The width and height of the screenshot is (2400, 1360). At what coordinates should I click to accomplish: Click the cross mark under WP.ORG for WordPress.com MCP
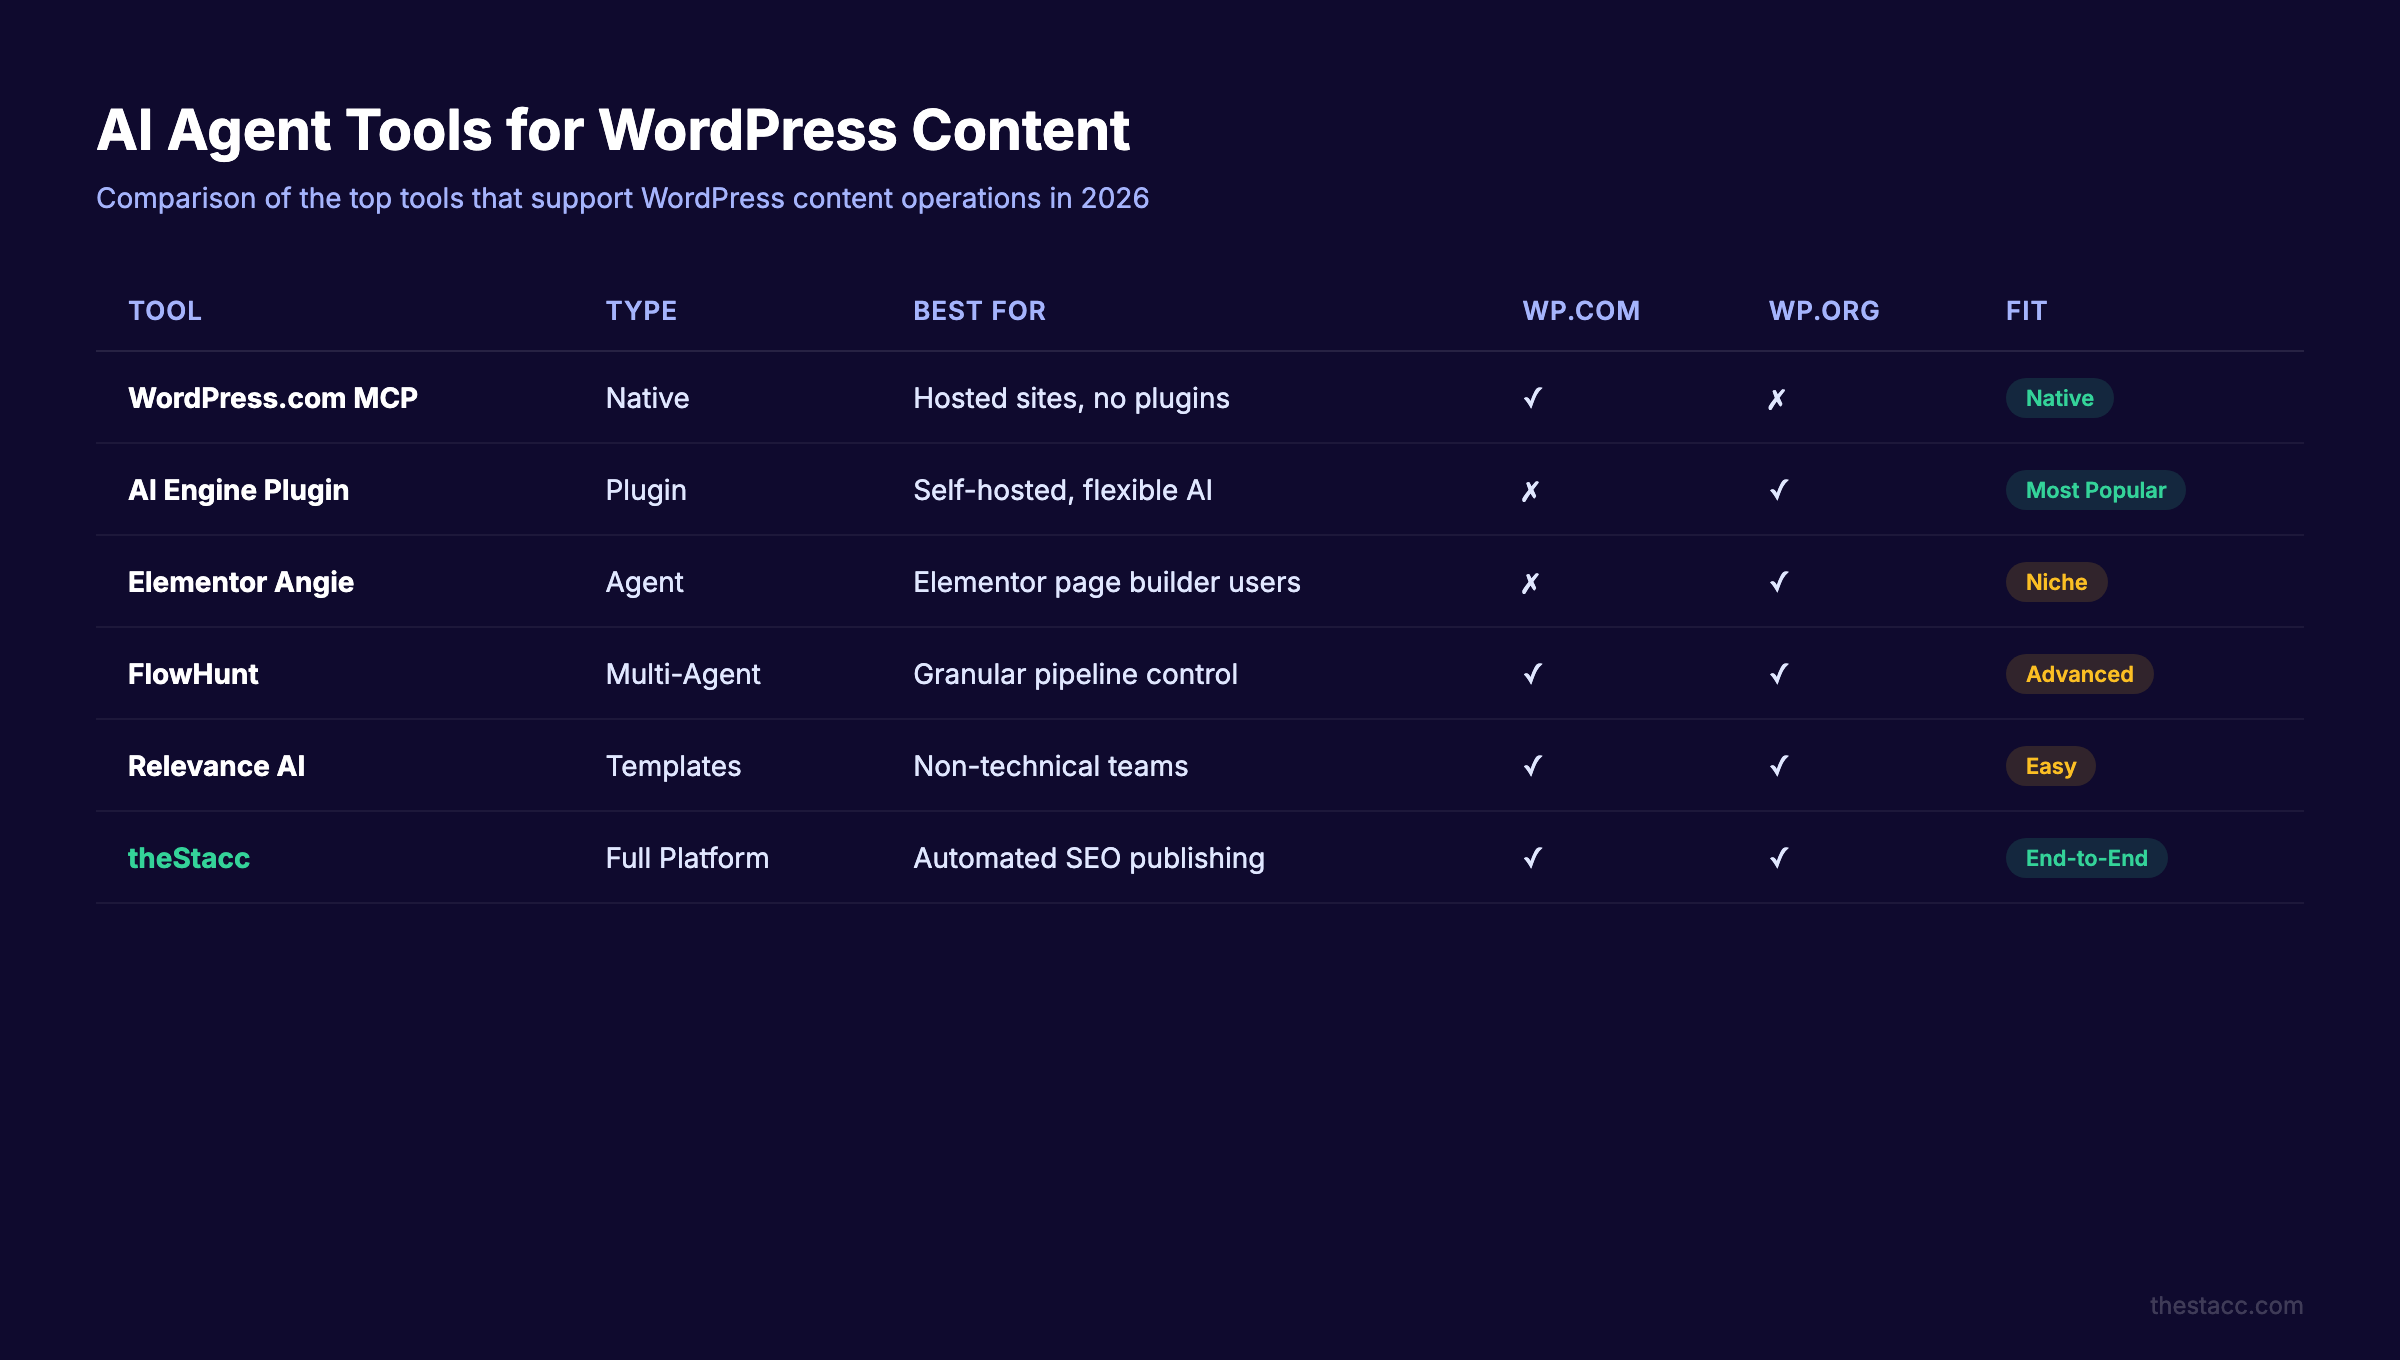pos(1778,398)
